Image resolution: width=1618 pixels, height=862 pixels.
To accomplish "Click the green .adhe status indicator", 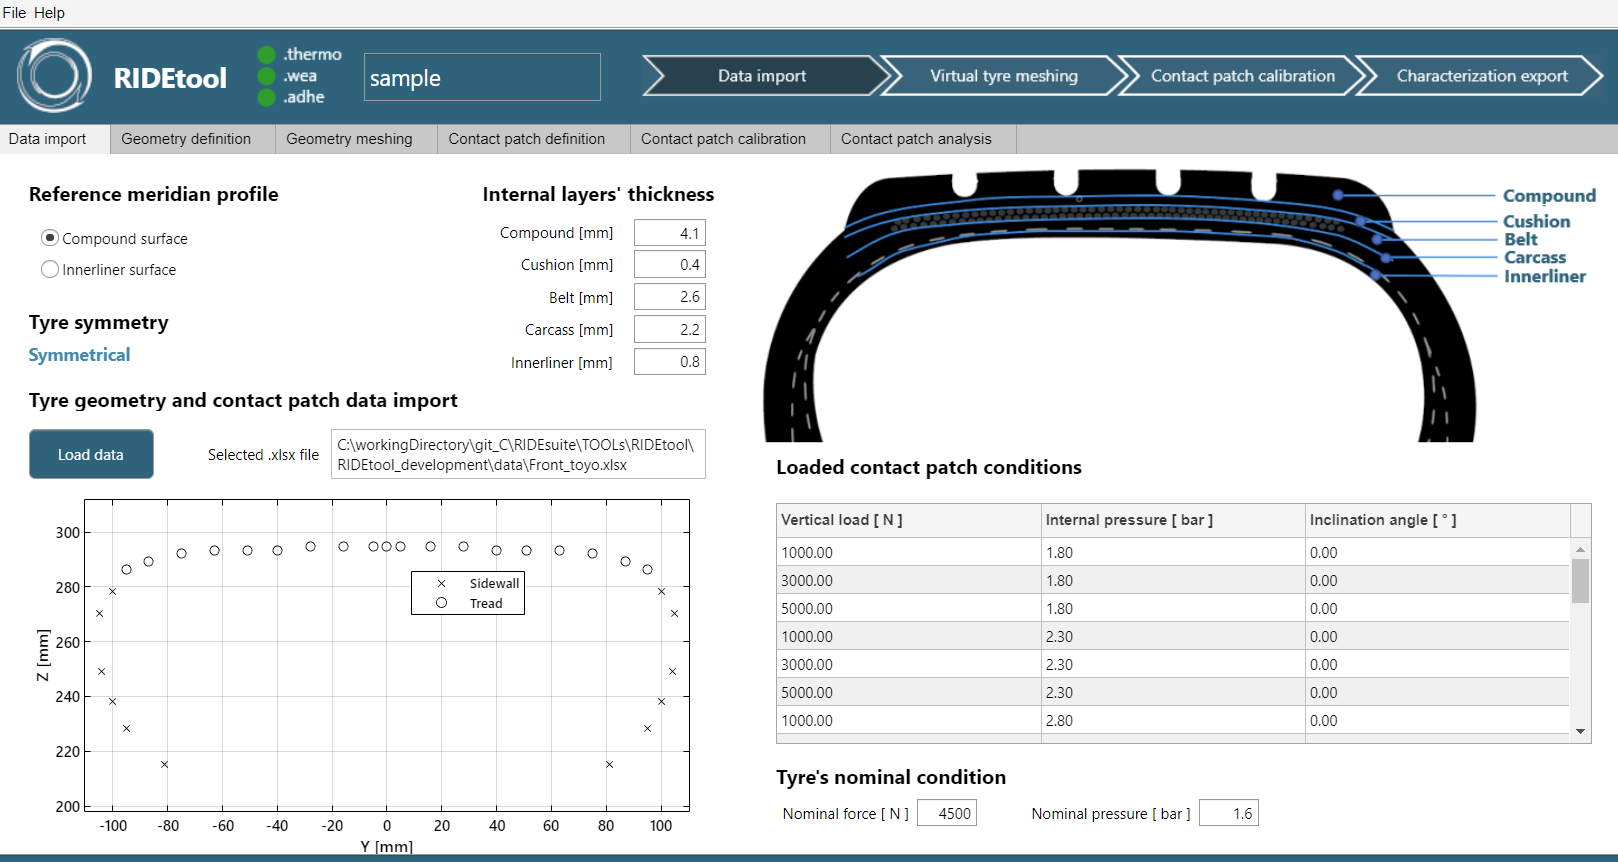I will (266, 97).
